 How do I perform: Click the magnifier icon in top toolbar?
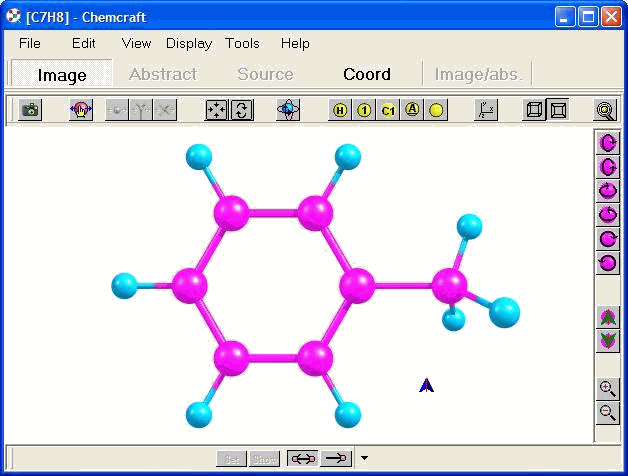click(x=605, y=110)
